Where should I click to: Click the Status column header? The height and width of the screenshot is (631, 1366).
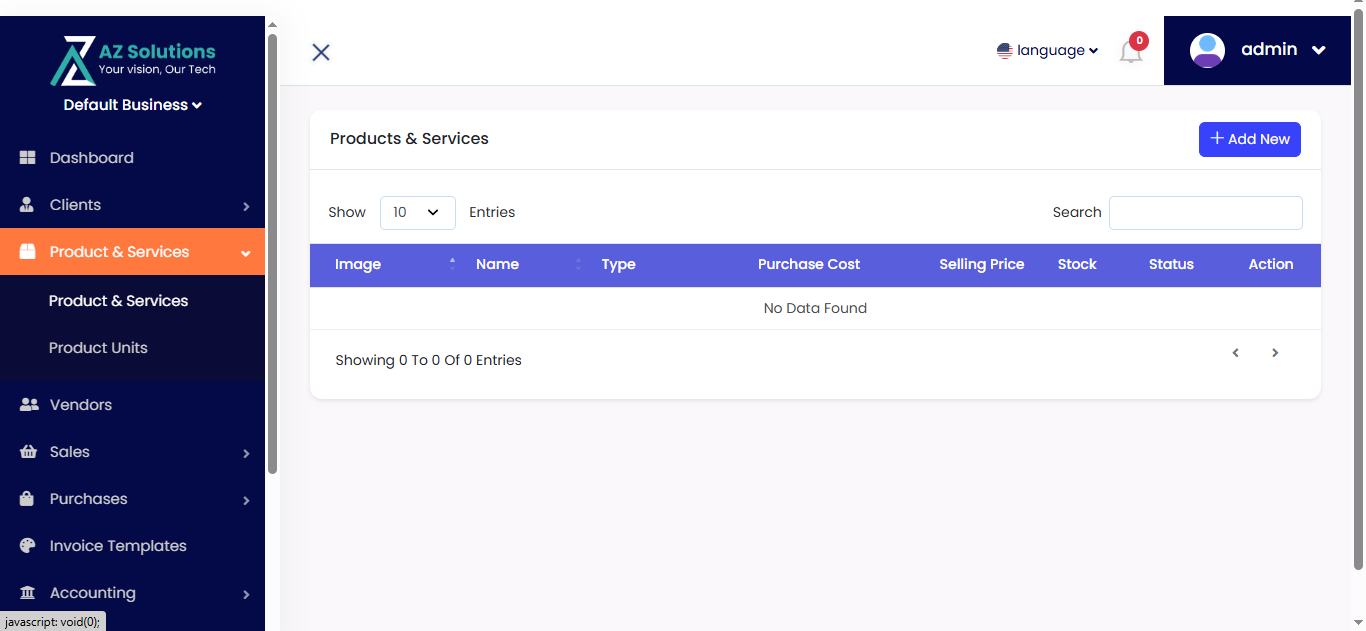pyautogui.click(x=1171, y=264)
